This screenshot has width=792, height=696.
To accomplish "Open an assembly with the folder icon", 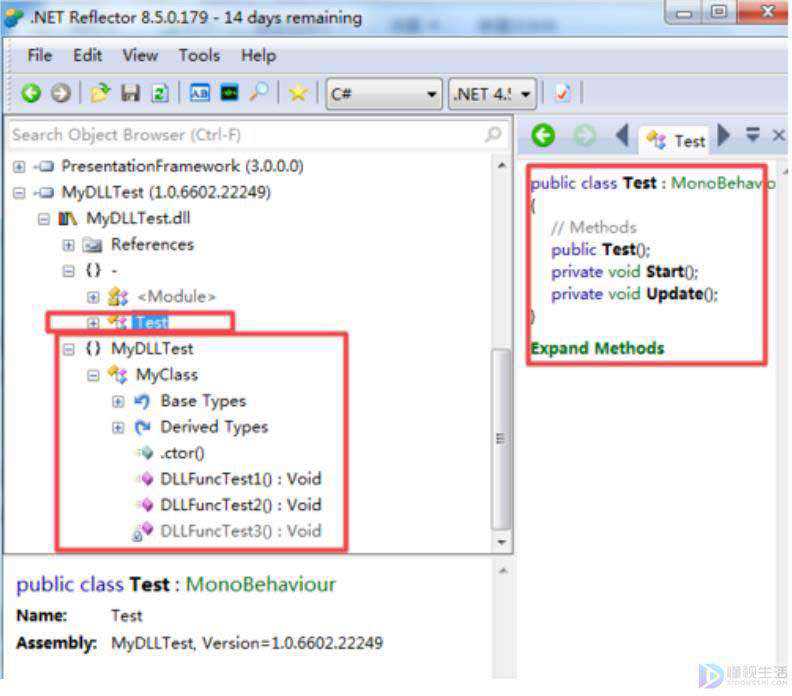I will pos(100,93).
